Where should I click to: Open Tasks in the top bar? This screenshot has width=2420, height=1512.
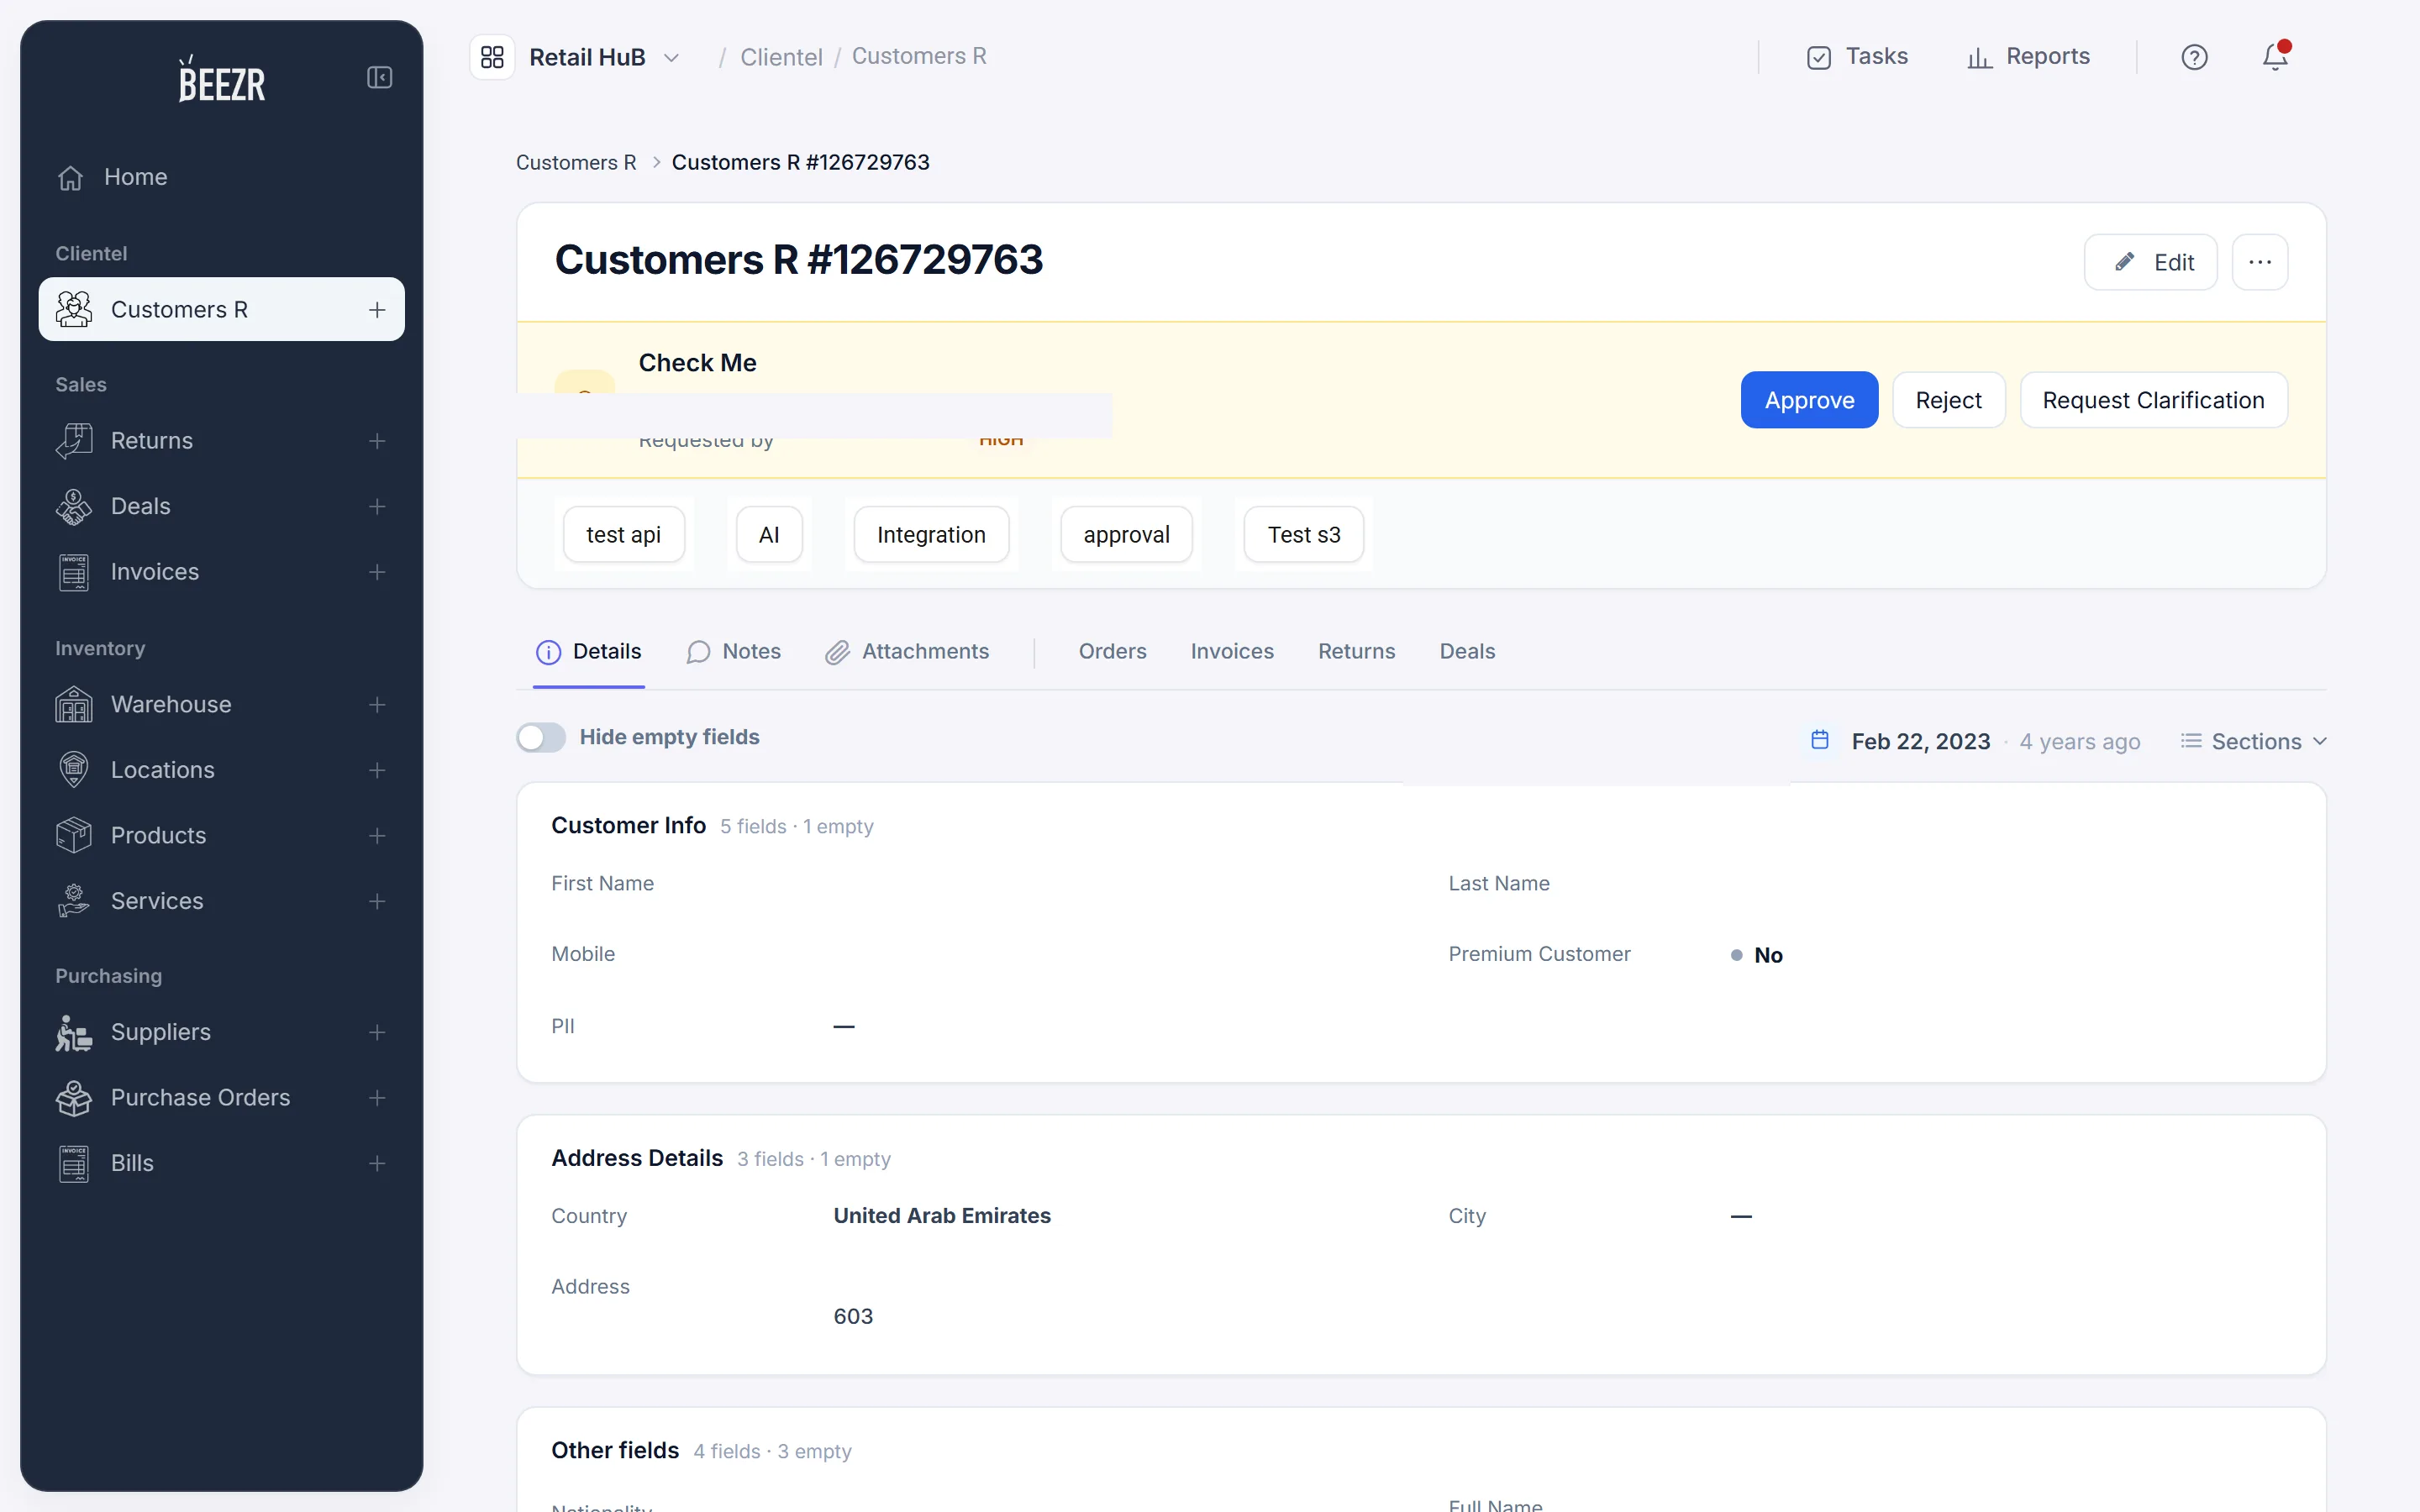(1857, 57)
